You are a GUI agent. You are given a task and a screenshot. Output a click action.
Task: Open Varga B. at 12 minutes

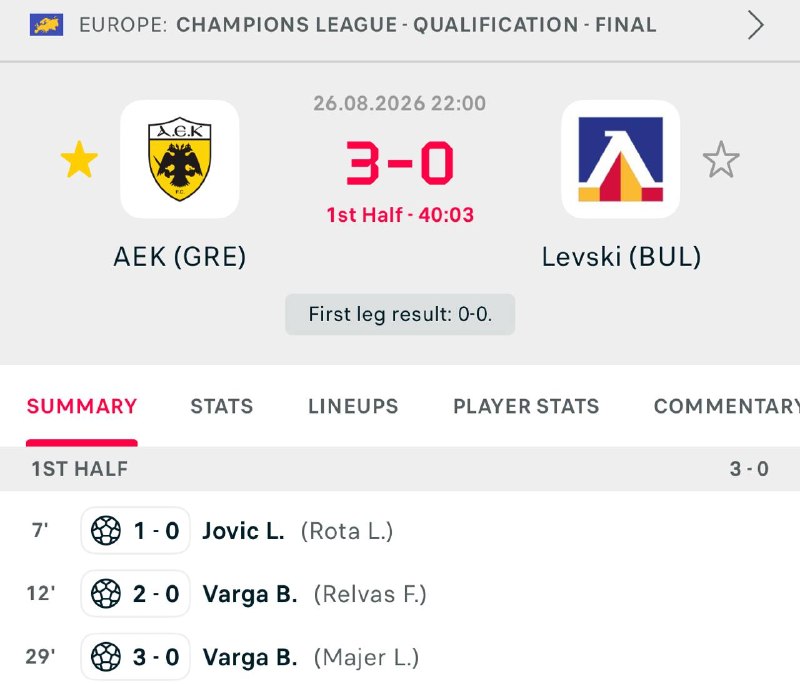click(x=250, y=594)
